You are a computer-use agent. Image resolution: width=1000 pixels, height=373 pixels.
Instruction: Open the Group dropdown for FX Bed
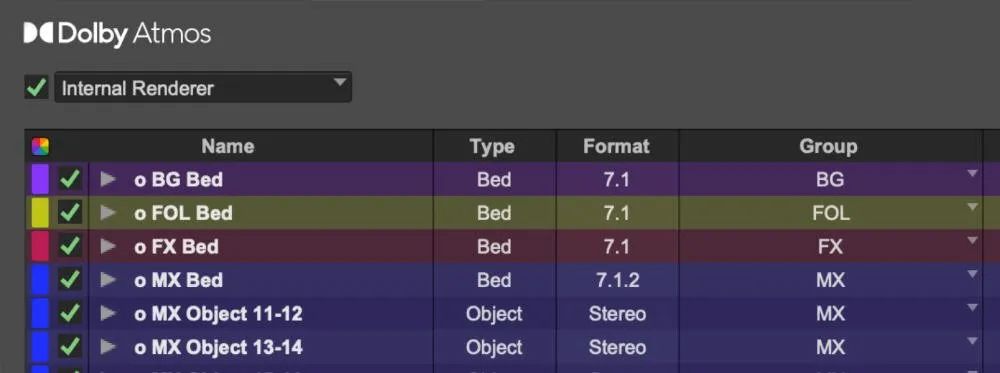(x=972, y=240)
